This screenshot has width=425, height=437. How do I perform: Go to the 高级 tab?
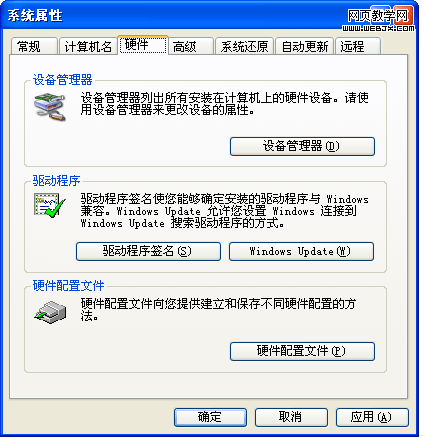click(x=191, y=46)
